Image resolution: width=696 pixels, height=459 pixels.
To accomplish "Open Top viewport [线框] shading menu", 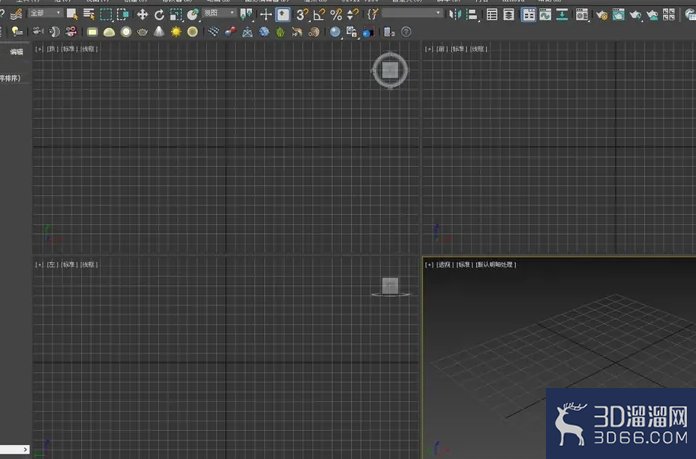I will 89,49.
